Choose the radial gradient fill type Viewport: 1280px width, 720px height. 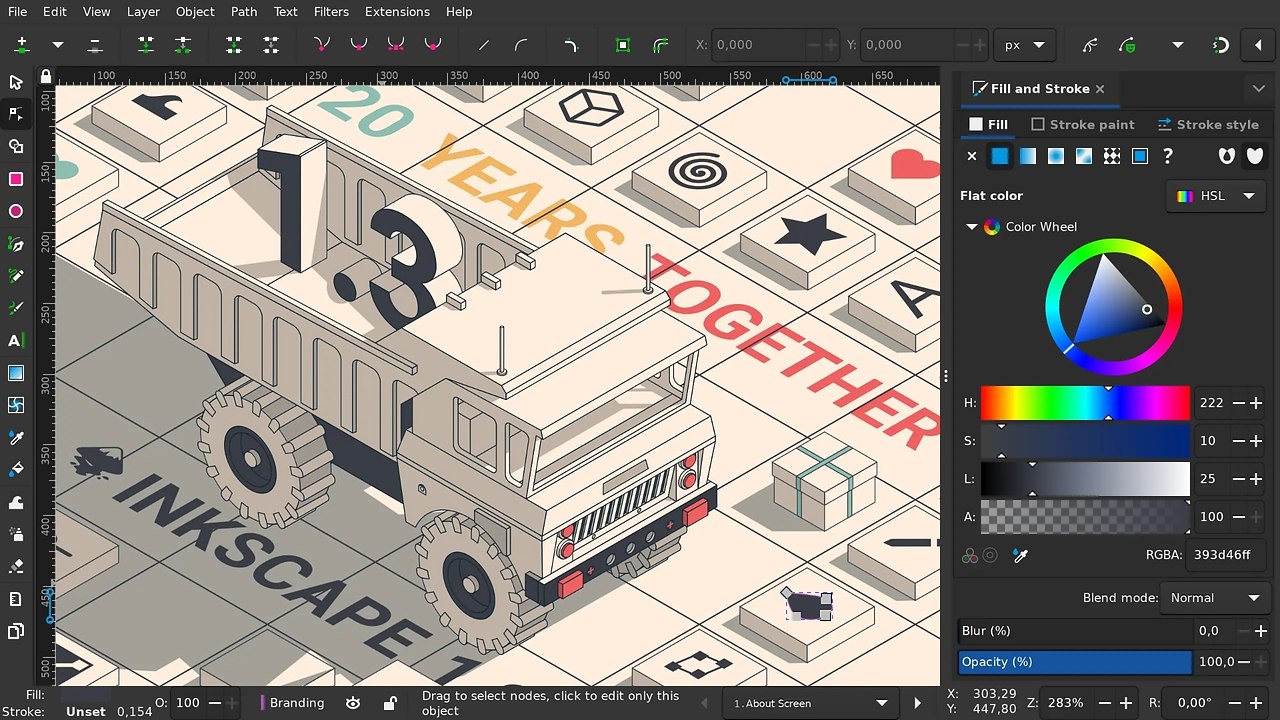pyautogui.click(x=1055, y=156)
